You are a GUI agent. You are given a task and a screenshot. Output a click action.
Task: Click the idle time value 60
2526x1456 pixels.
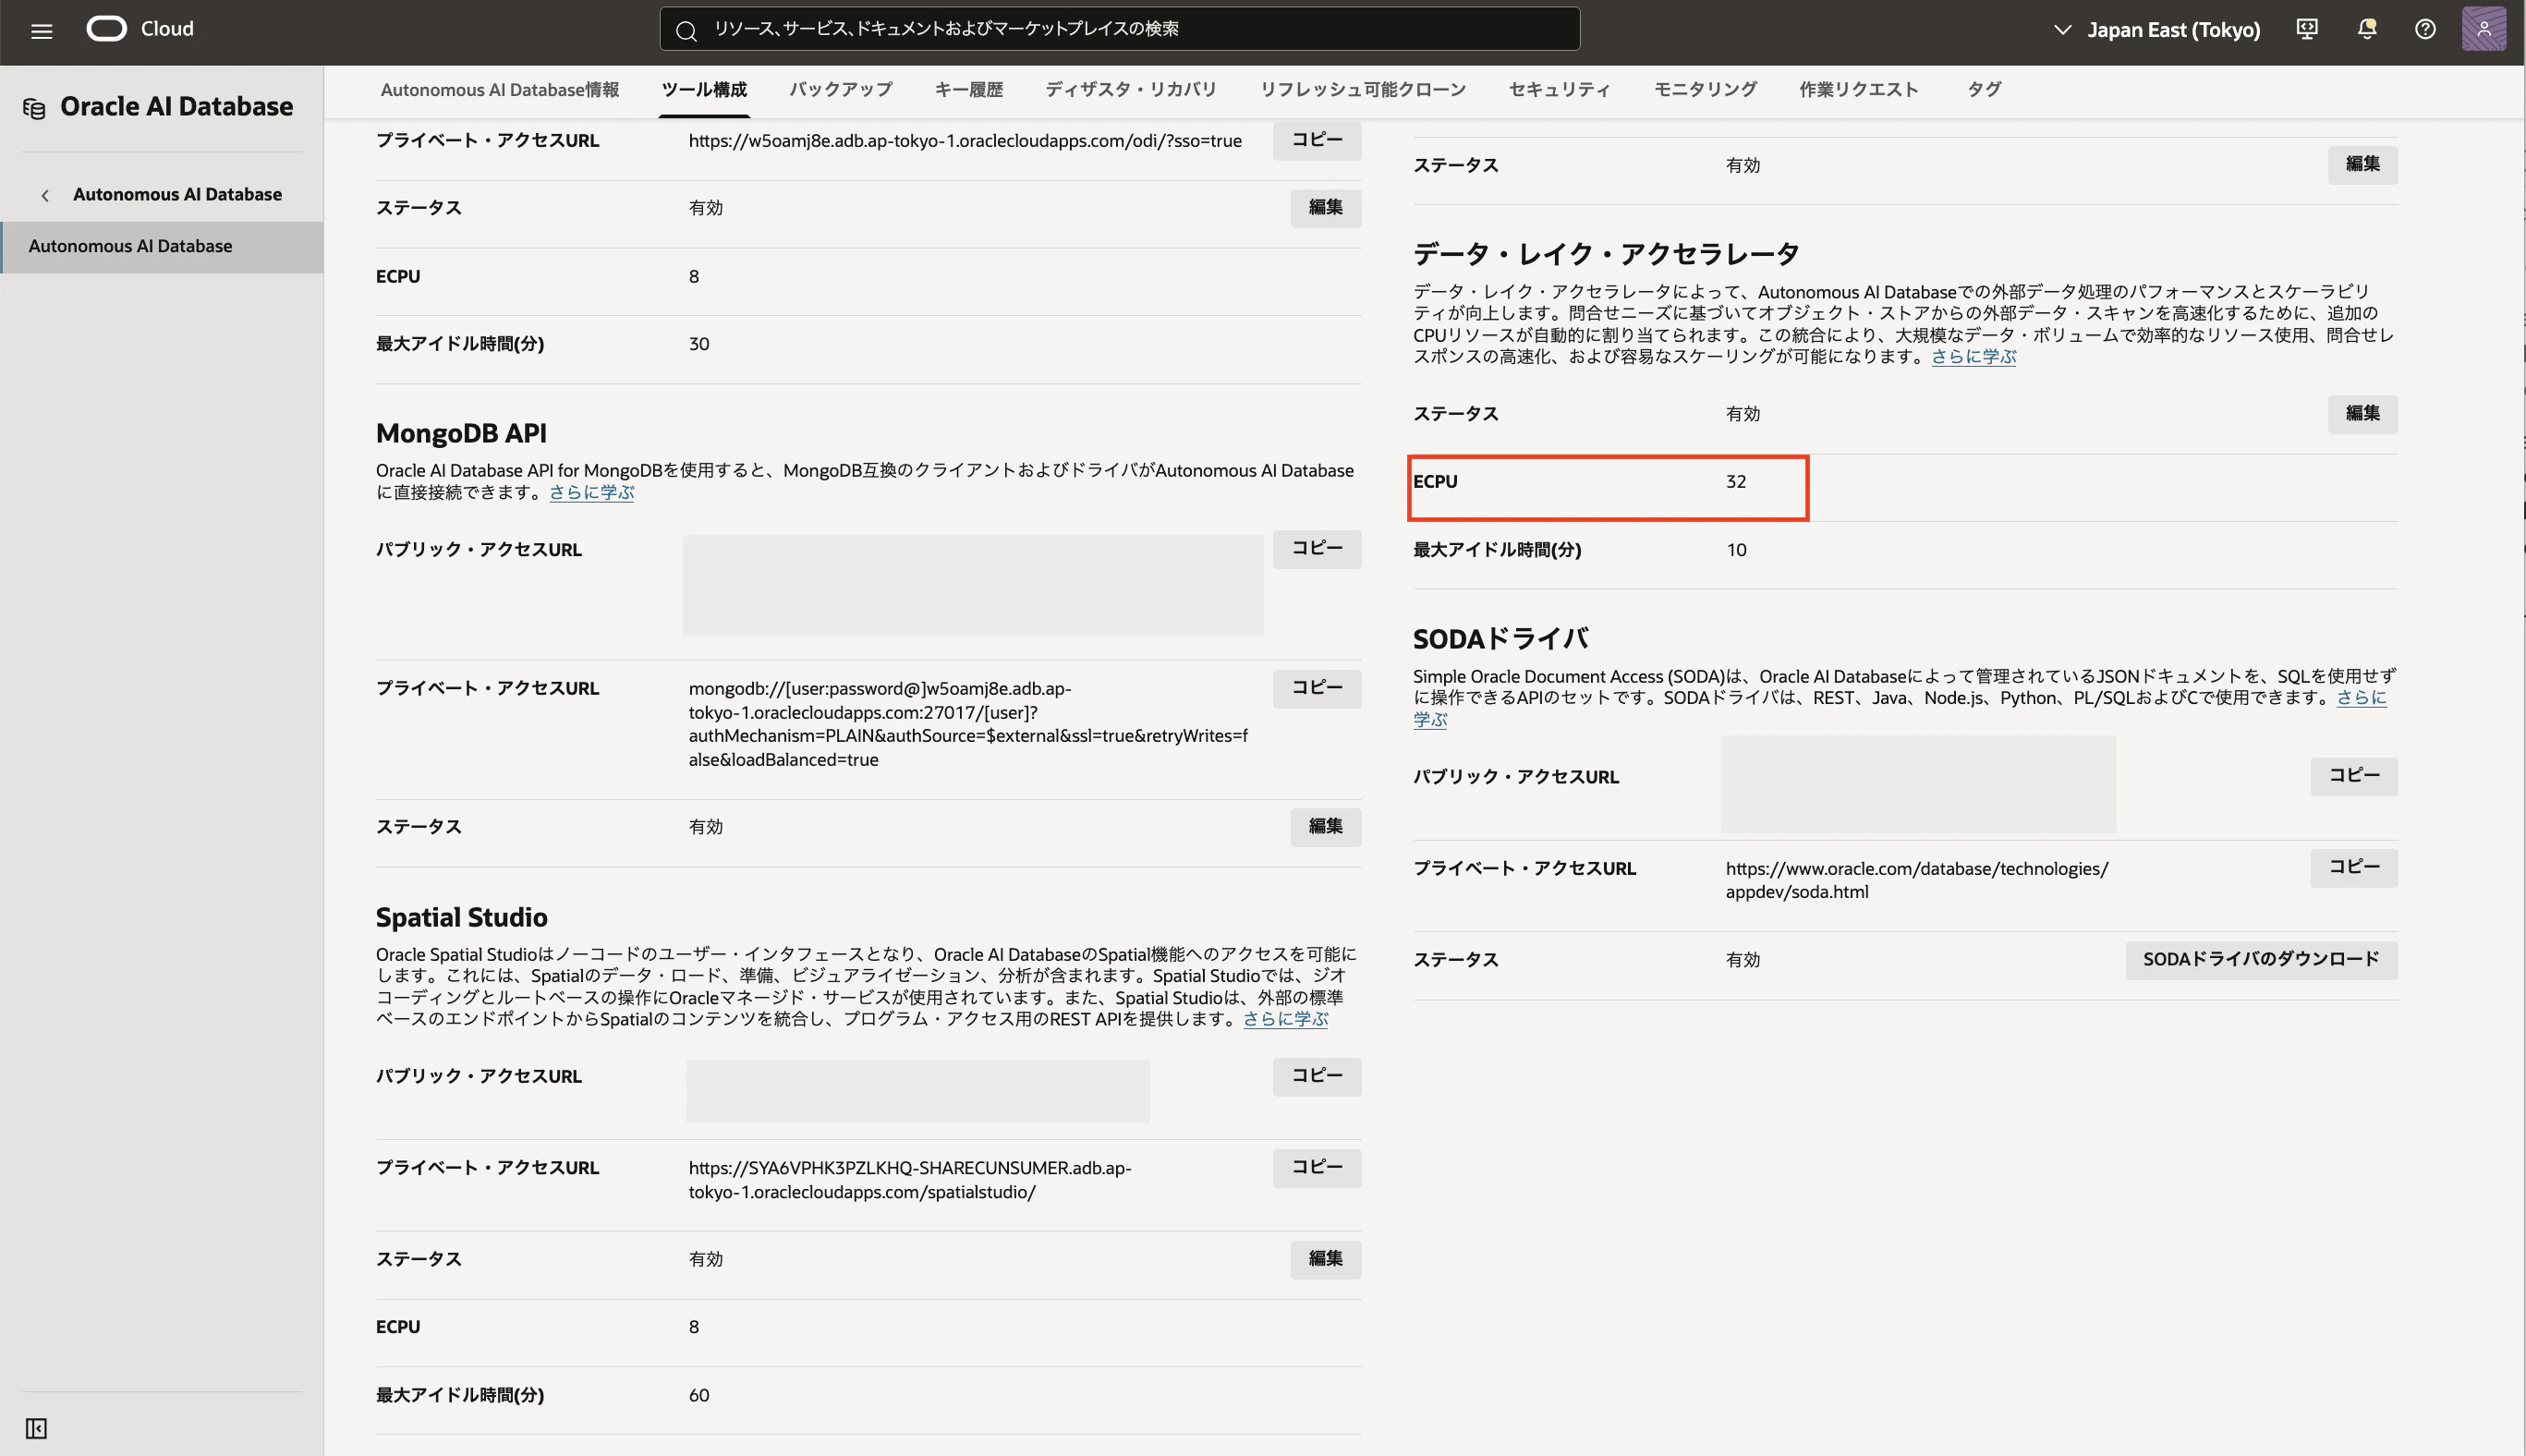coord(699,1396)
